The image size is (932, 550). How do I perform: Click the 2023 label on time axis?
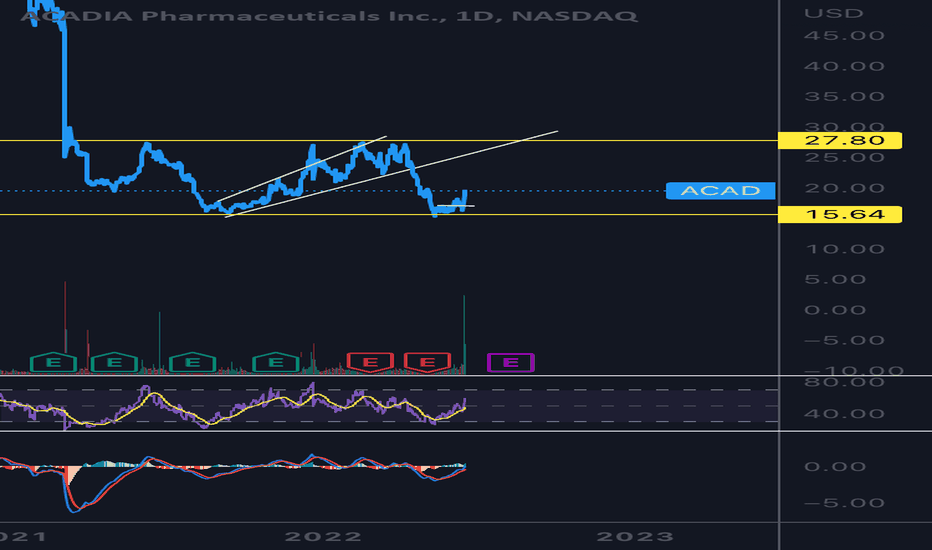coord(635,536)
